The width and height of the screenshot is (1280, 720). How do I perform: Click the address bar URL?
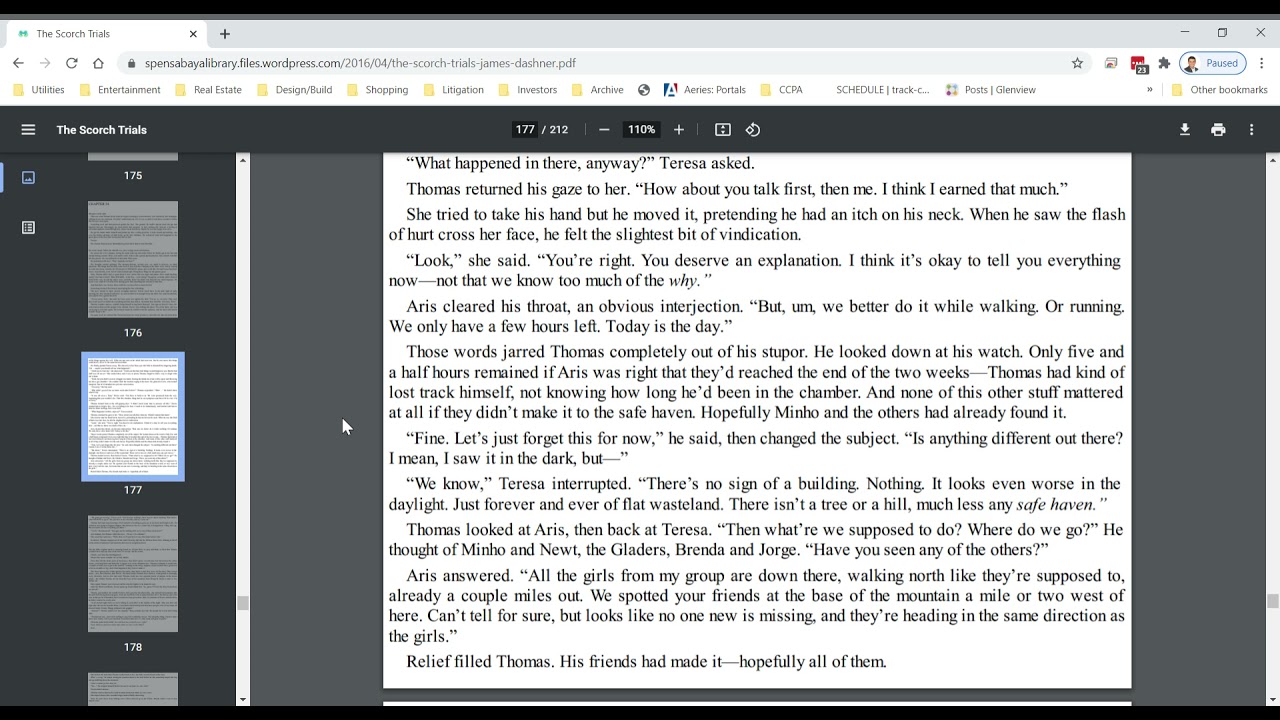point(360,63)
